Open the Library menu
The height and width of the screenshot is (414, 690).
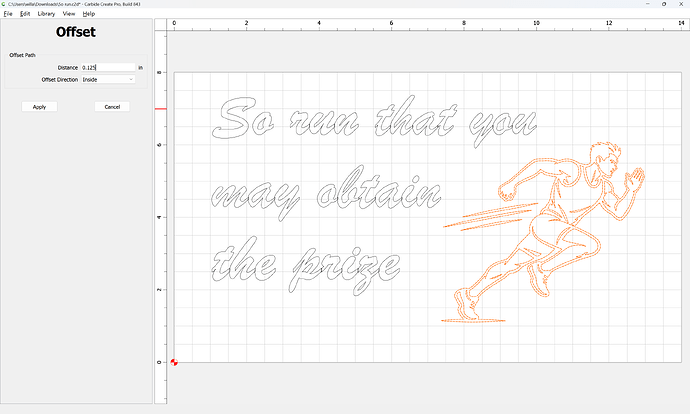coord(46,14)
